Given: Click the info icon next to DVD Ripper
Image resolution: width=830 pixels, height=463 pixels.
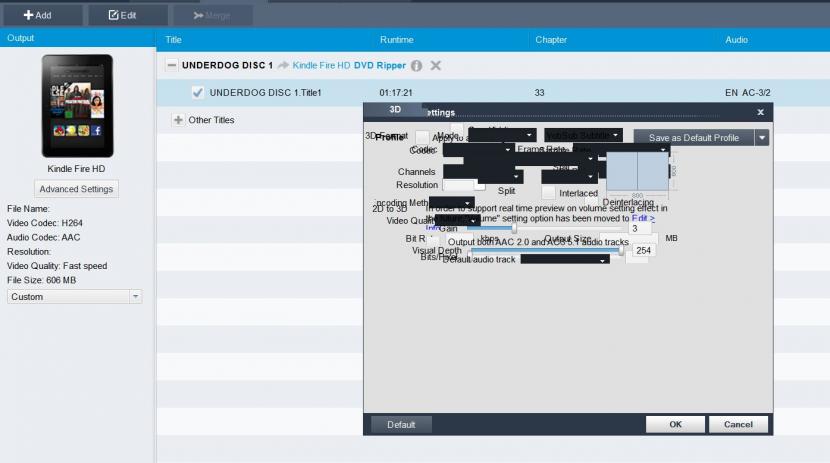Looking at the screenshot, I should tap(417, 66).
